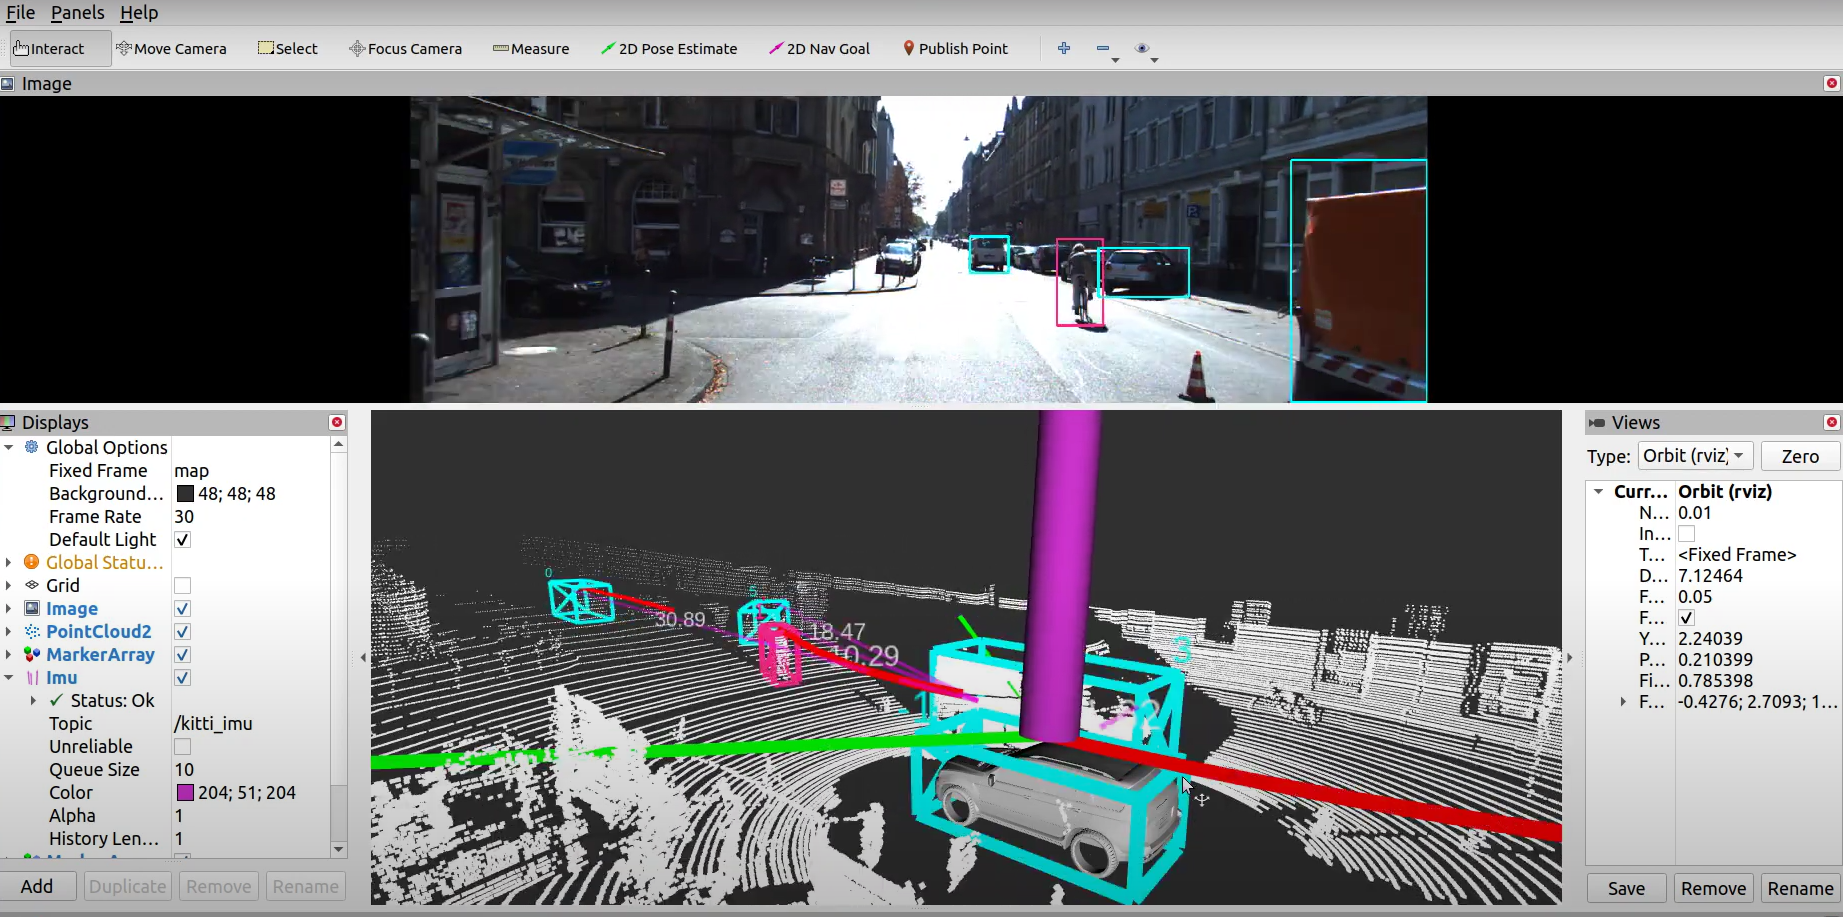1843x917 pixels.
Task: Enable the Grid display checkbox
Action: [x=182, y=586]
